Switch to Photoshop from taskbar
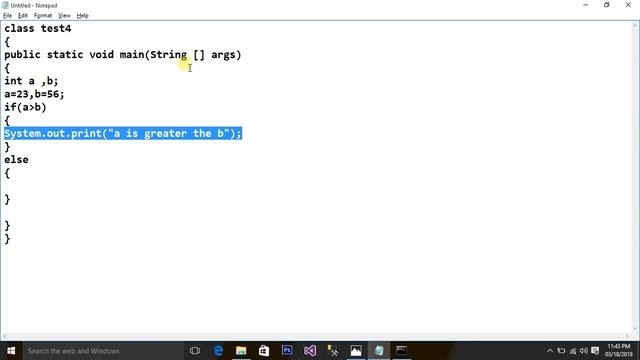This screenshot has width=640, height=360. 287,351
